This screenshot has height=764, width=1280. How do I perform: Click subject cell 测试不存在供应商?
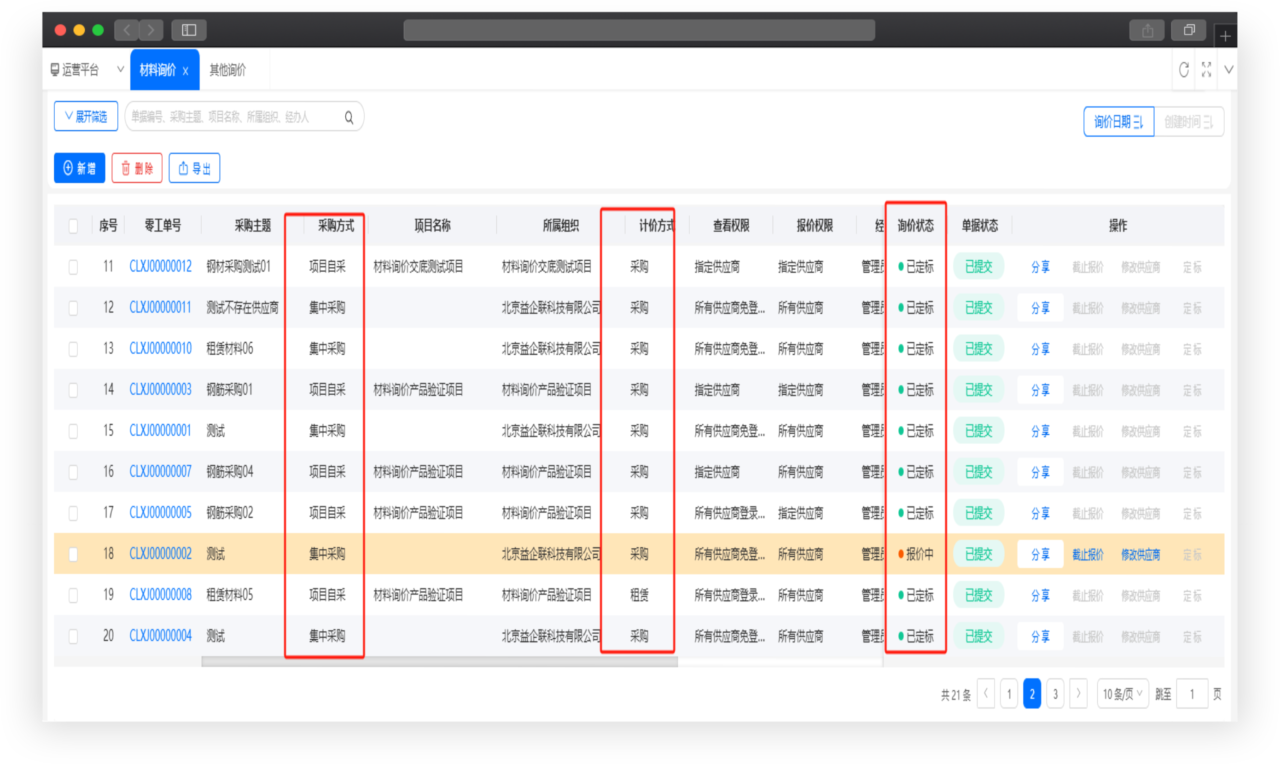242,308
